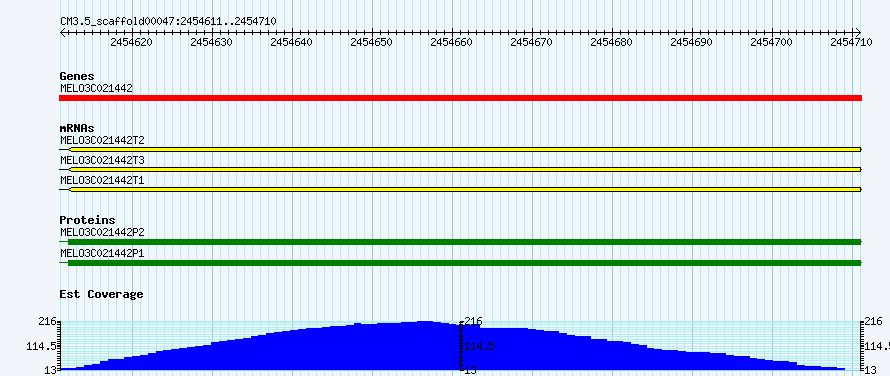Image resolution: width=890 pixels, height=376 pixels.
Task: Open the Genes track heading
Action: coord(77,76)
